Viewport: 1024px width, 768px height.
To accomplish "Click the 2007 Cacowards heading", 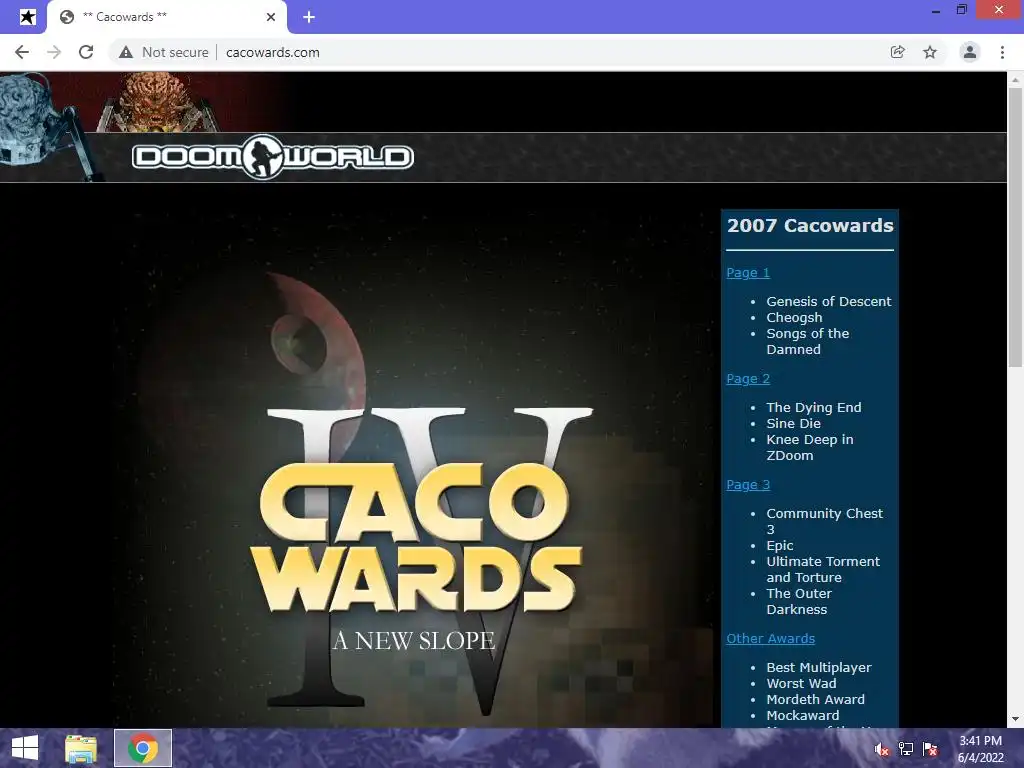I will click(x=810, y=225).
